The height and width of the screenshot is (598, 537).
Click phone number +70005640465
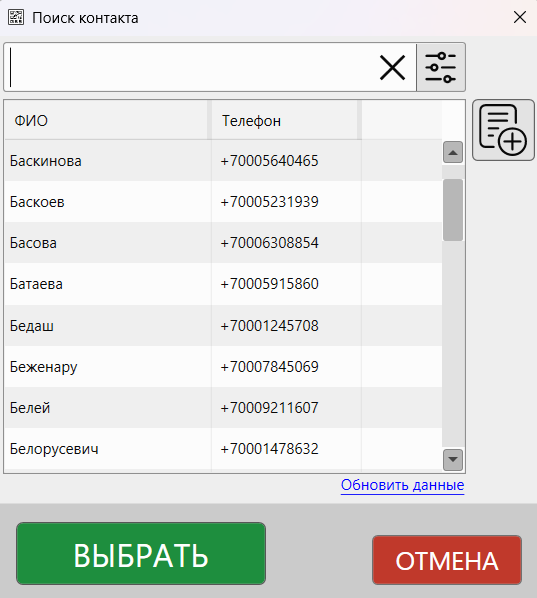pyautogui.click(x=269, y=161)
